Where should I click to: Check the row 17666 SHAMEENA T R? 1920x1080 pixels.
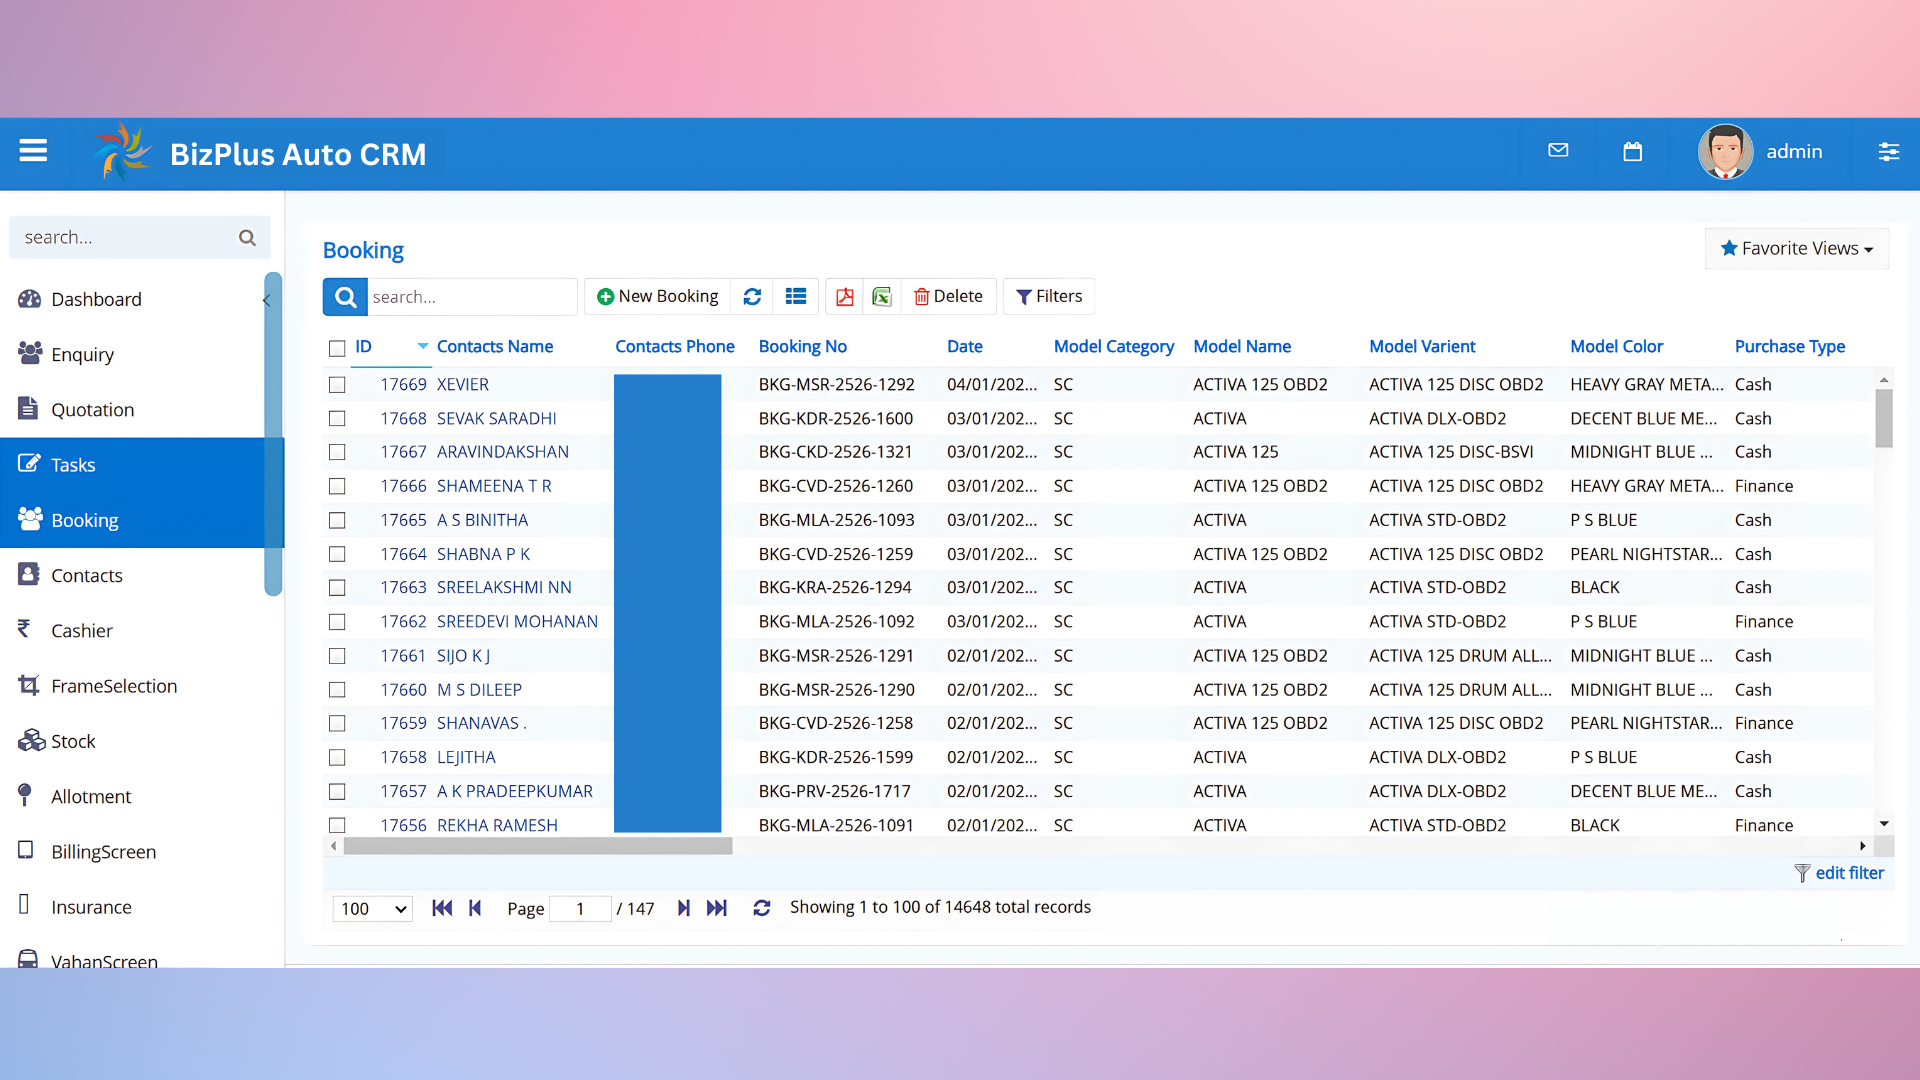click(337, 486)
